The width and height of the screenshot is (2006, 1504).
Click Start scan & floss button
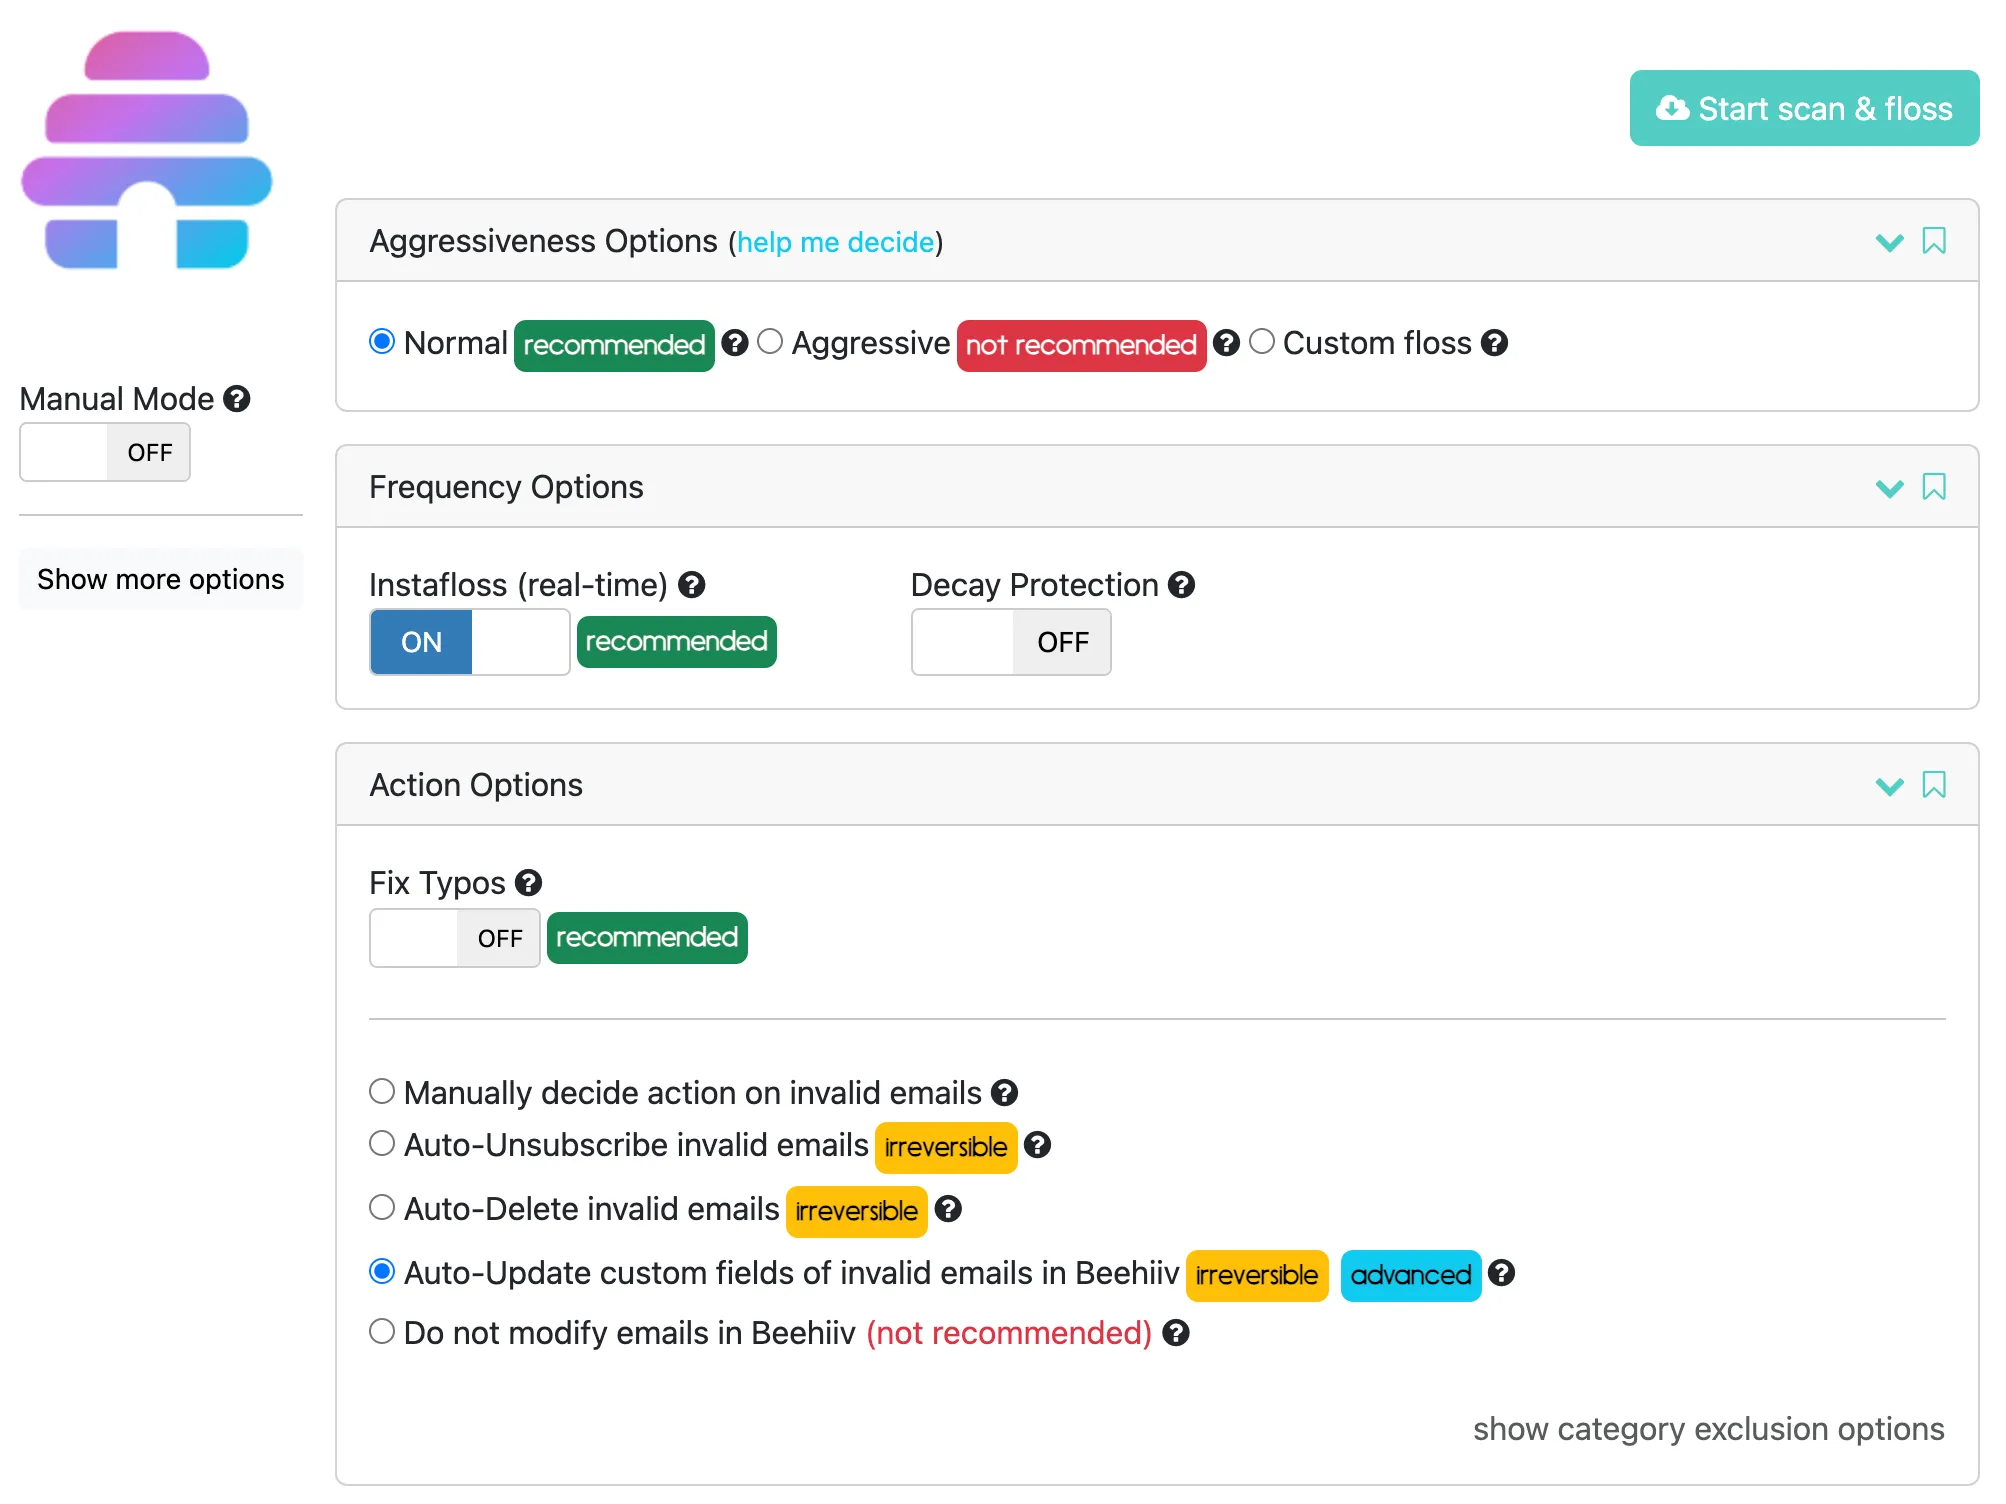(x=1804, y=108)
